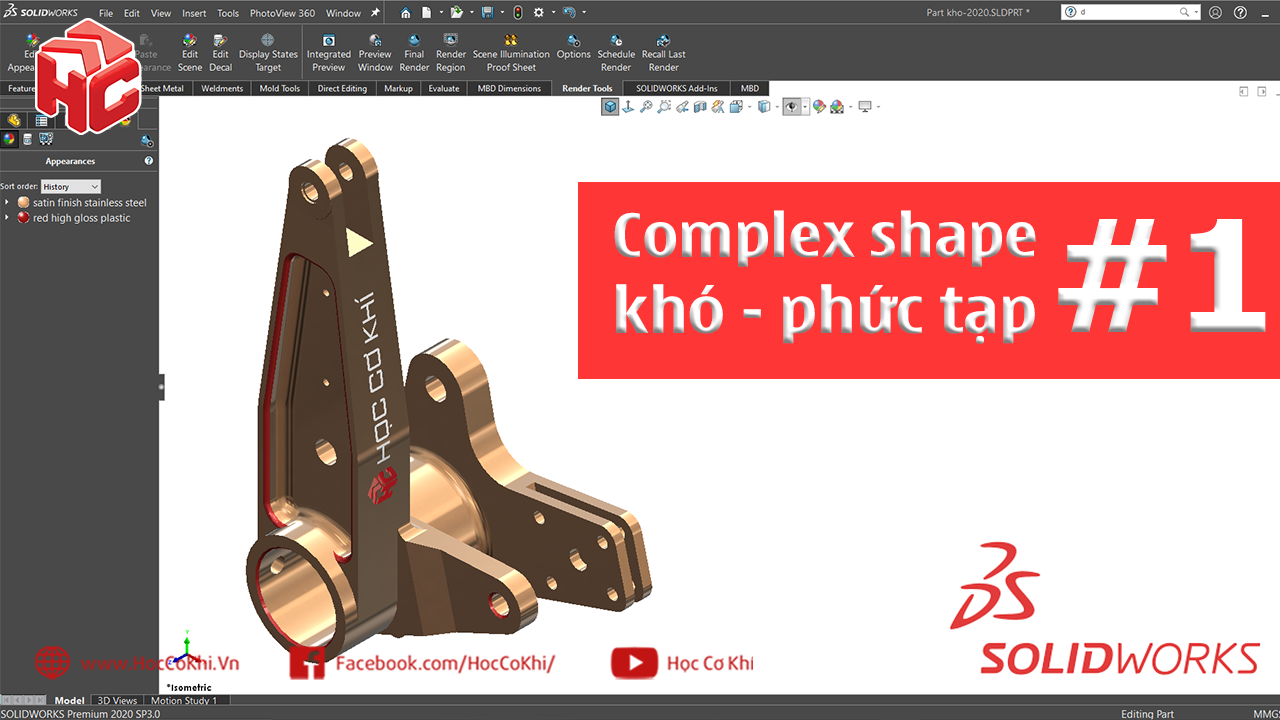Click the Appearances panel help icon
Screen dimensions: 1280x720
pos(149,160)
